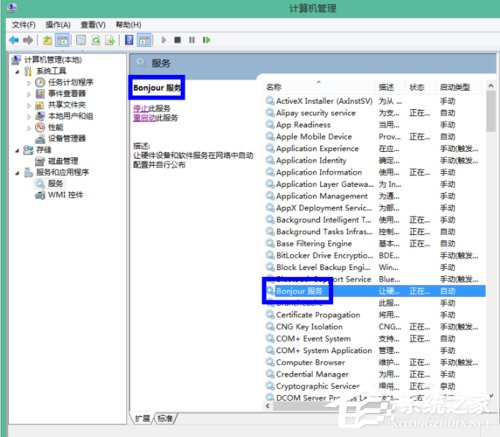Select 设备管理器 in the tree
The width and height of the screenshot is (500, 437).
(67, 138)
